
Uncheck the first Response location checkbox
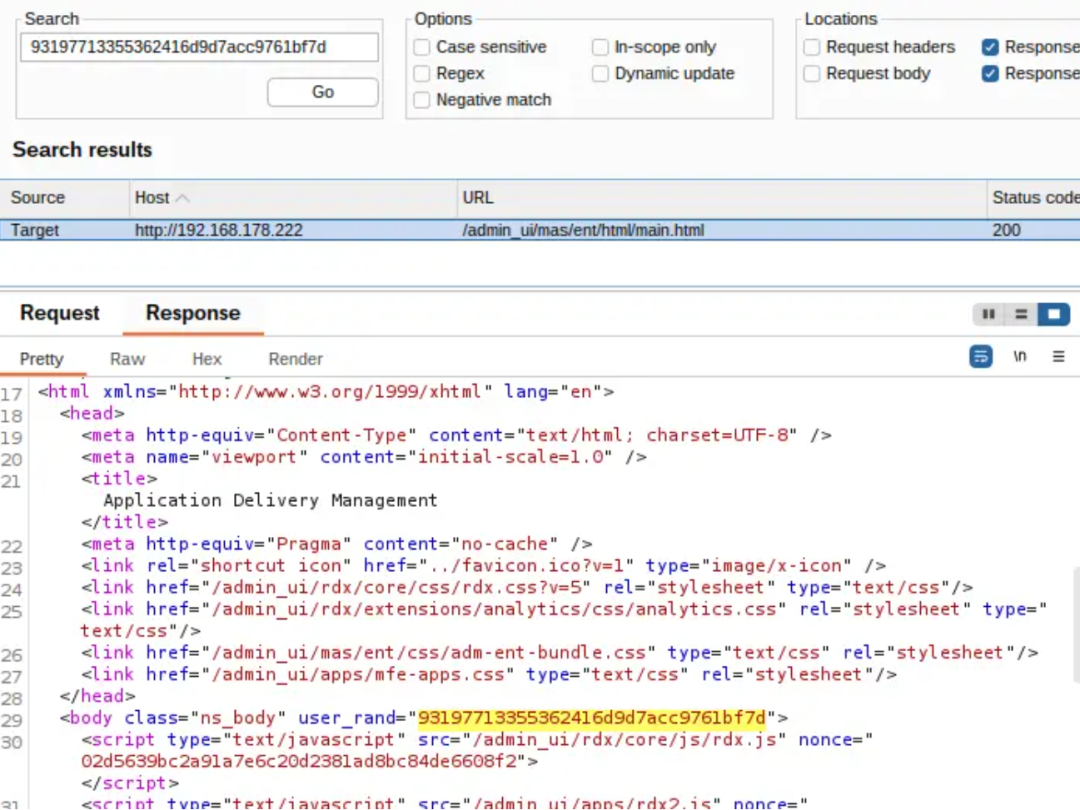pyautogui.click(x=990, y=48)
